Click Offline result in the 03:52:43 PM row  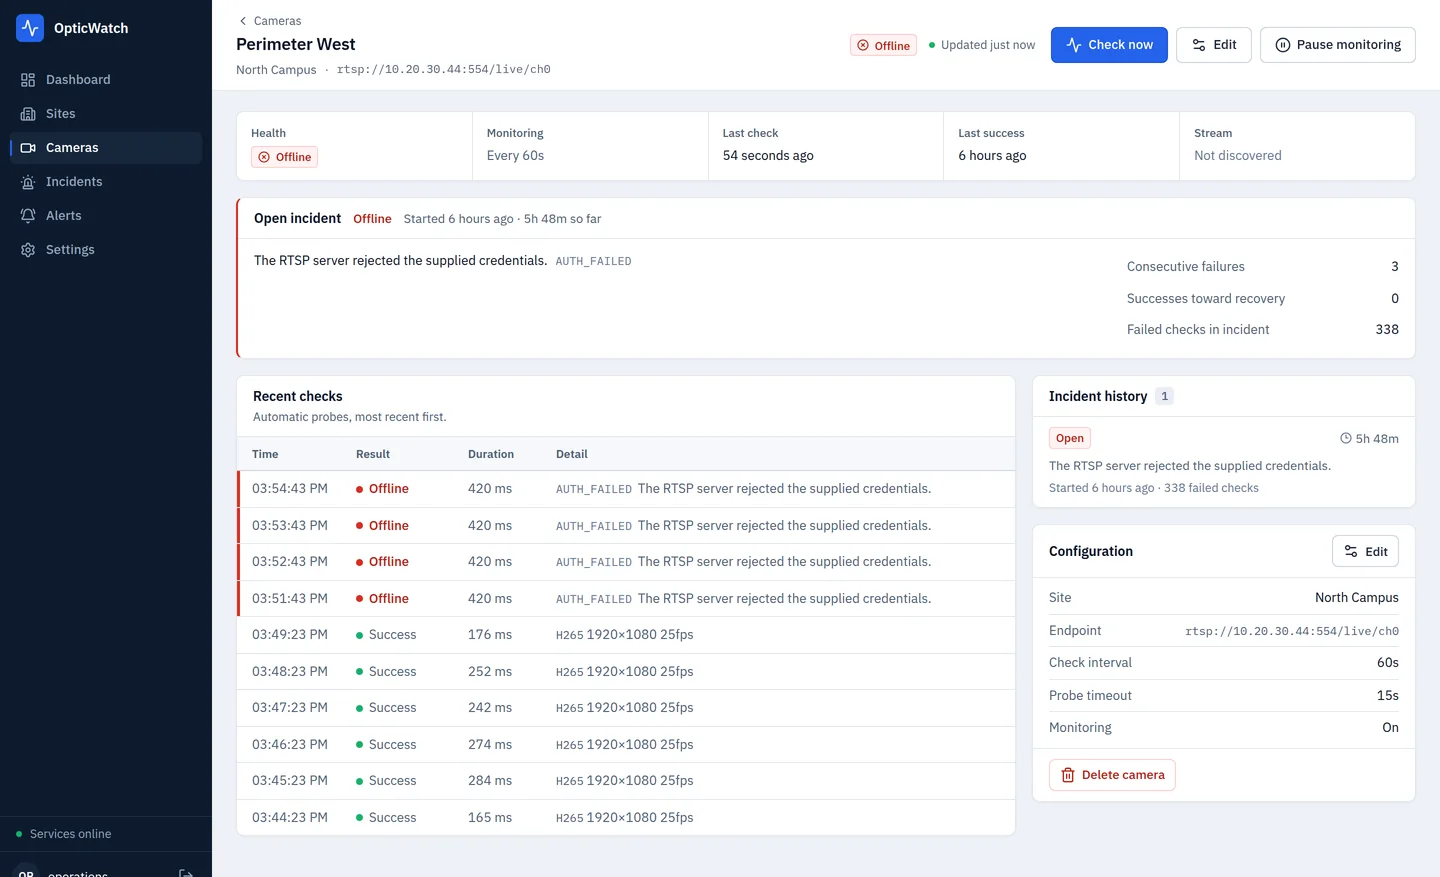tap(382, 562)
